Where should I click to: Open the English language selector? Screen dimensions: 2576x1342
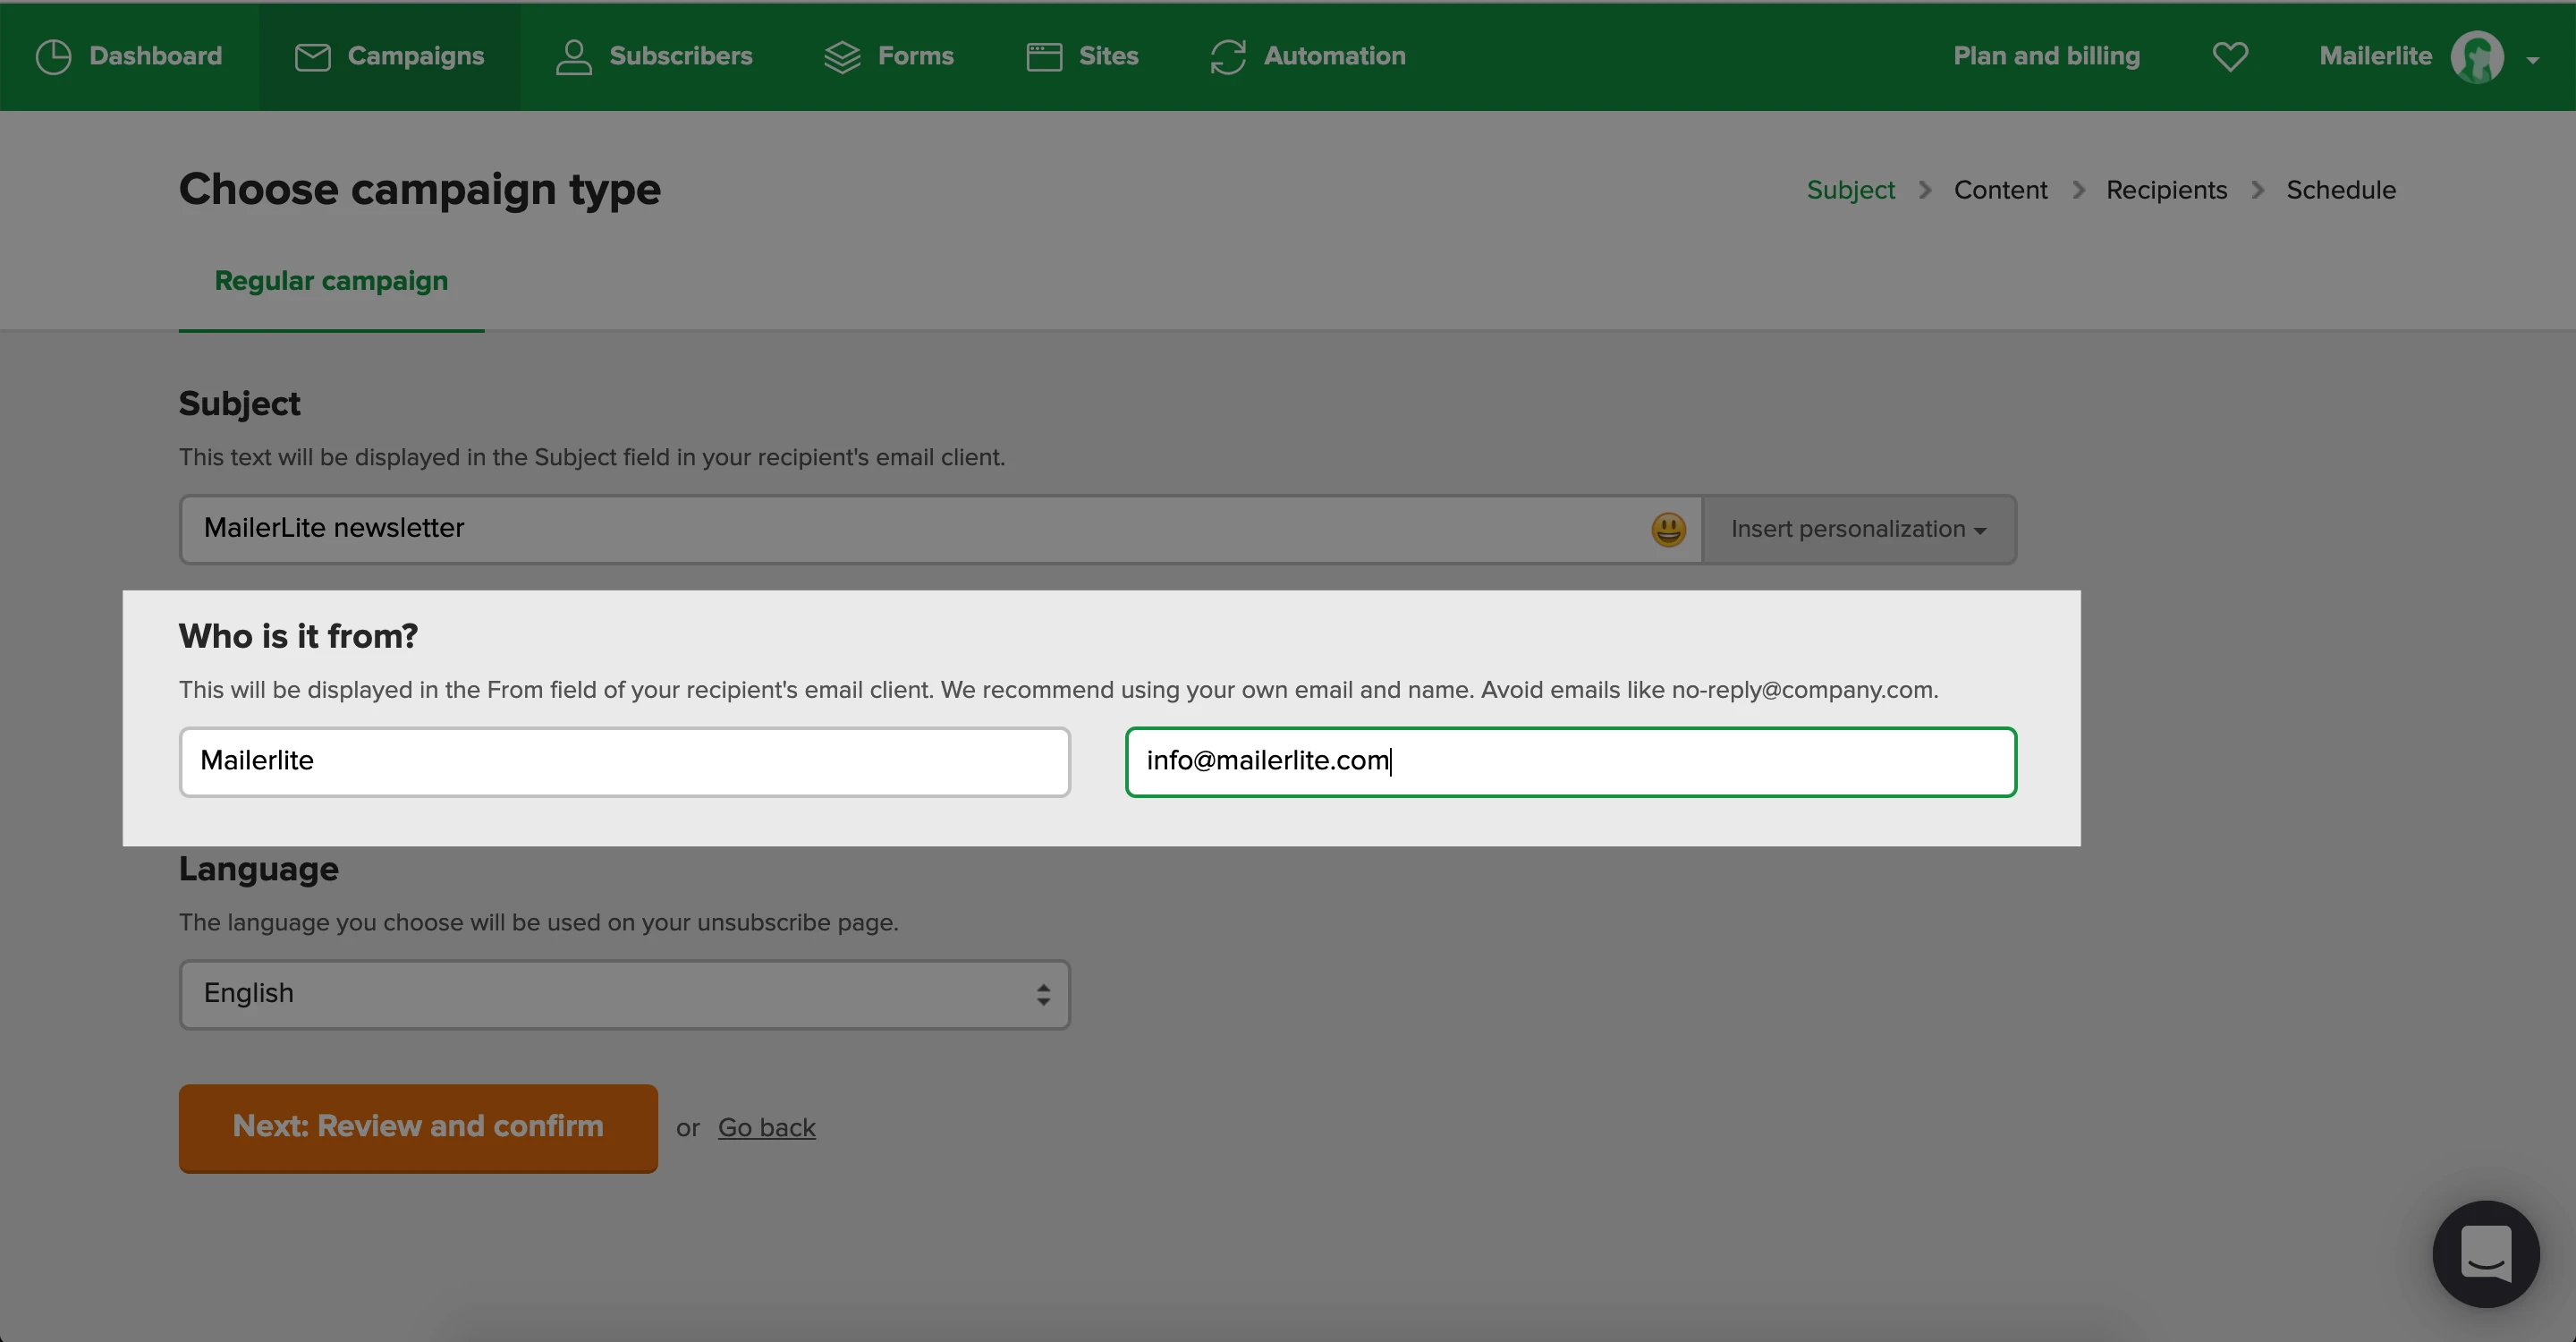624,994
